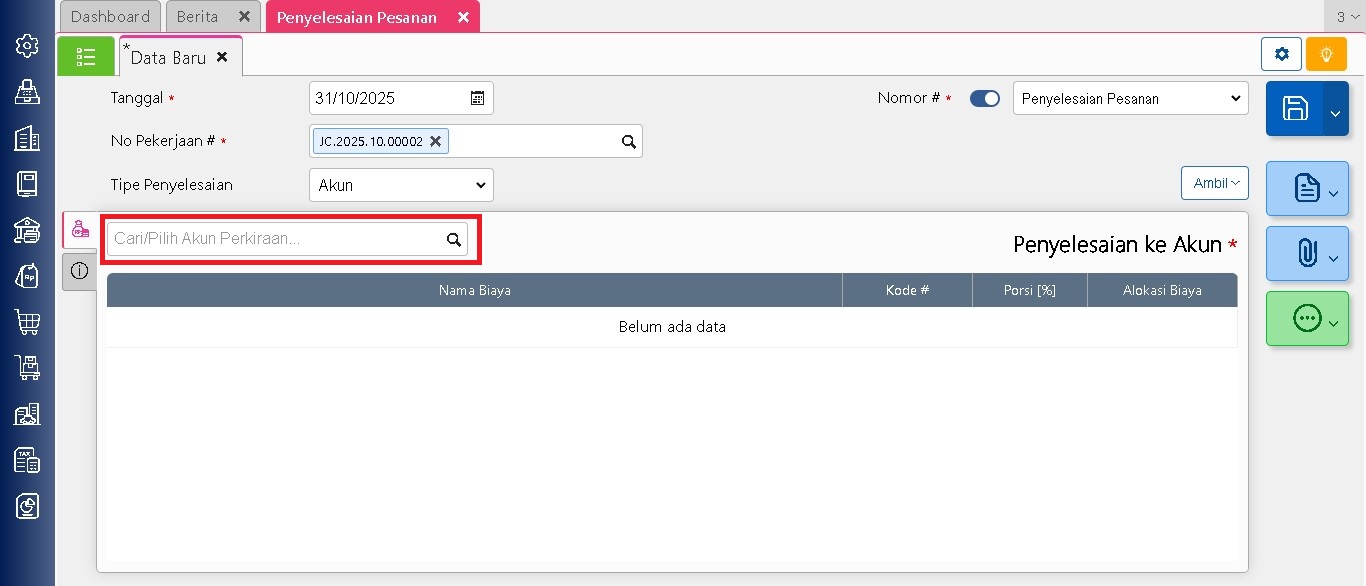Viewport: 1366px width, 586px height.
Task: Open the paperclip attachment menu
Action: point(1306,254)
